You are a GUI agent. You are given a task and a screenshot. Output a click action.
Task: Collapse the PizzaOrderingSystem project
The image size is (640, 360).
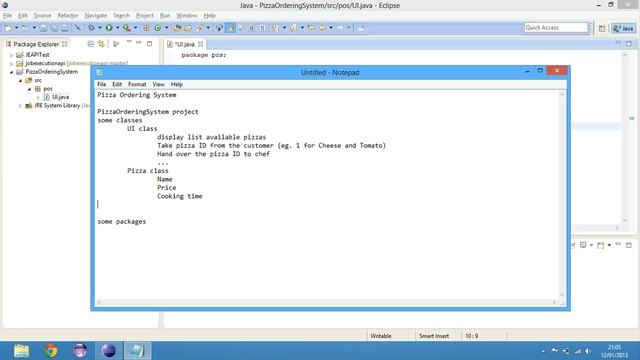click(11, 72)
